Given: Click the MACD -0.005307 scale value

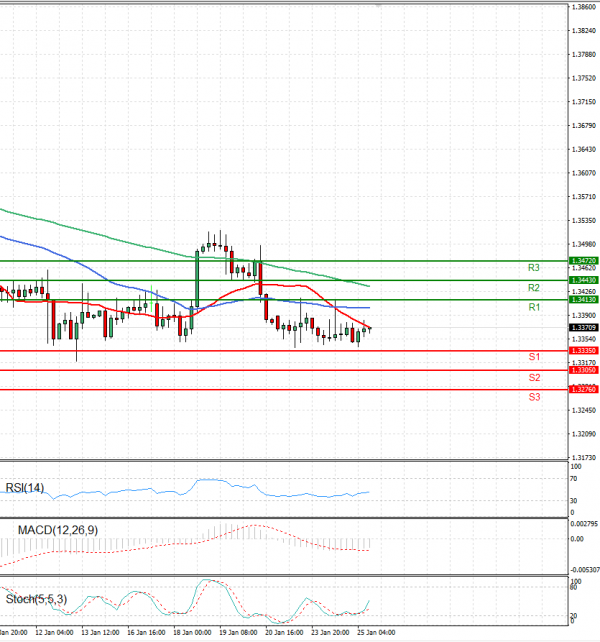Looking at the screenshot, I should 585,570.
